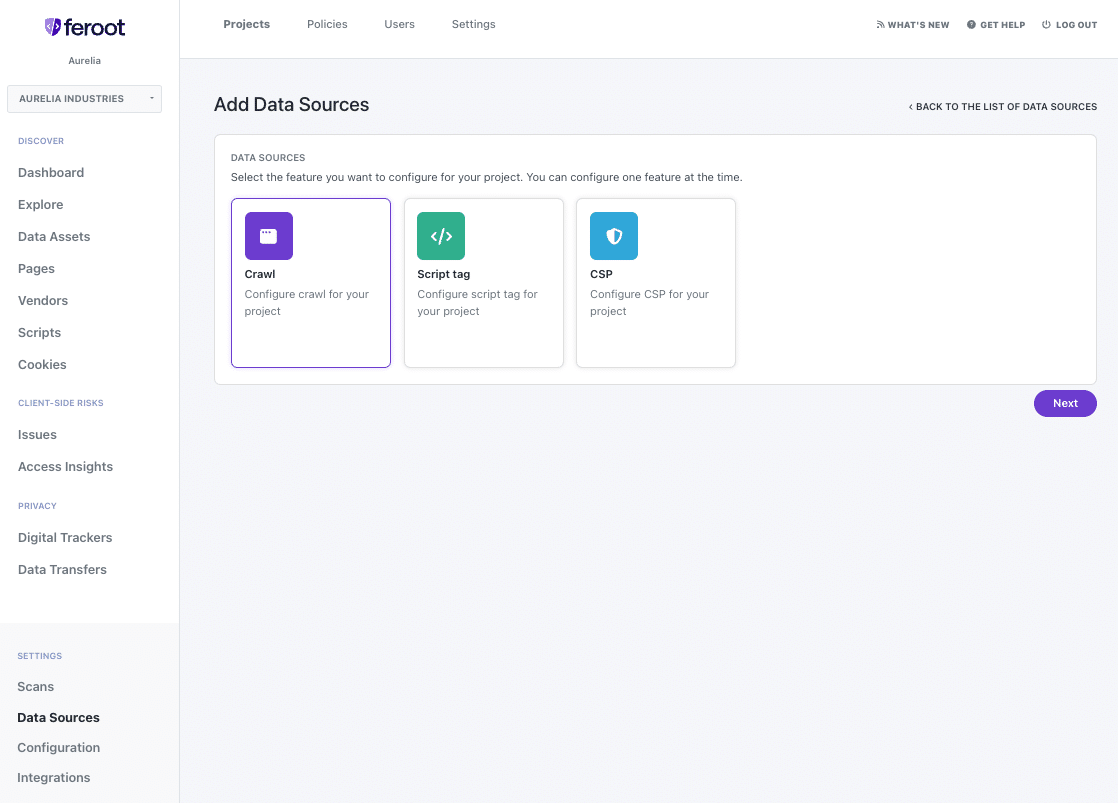1118x803 pixels.
Task: Open the Settings top navigation tab
Action: pos(473,24)
